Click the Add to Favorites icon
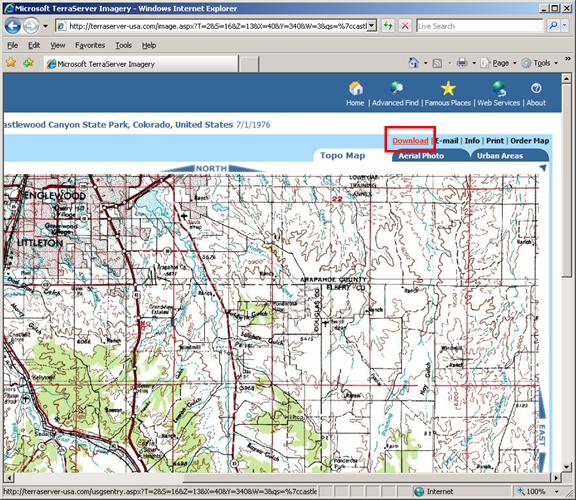Screen dimensions: 576x500 [28, 63]
